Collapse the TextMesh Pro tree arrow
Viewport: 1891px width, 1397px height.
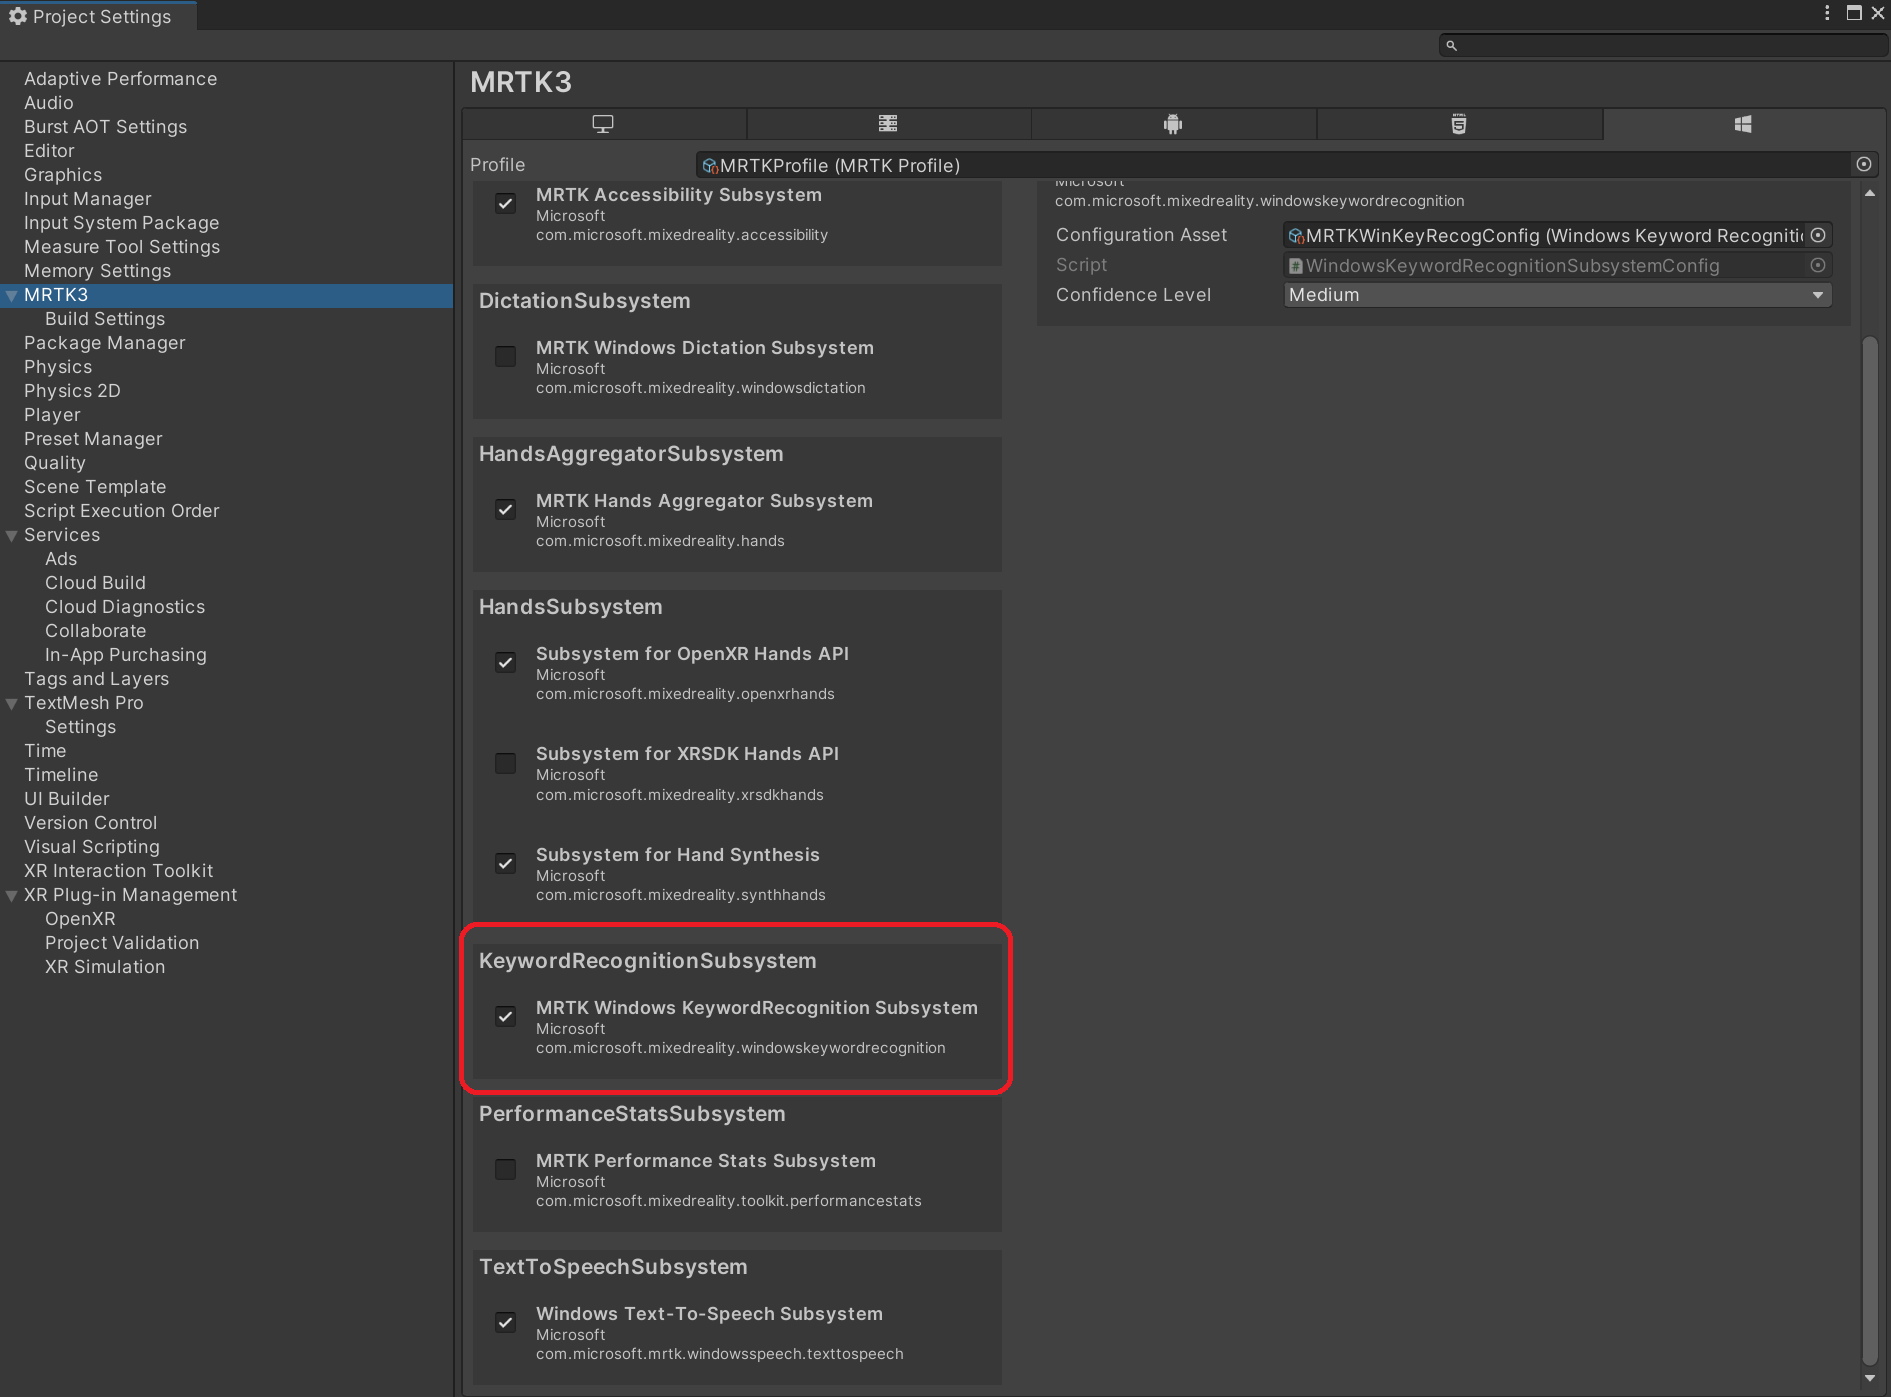12,704
